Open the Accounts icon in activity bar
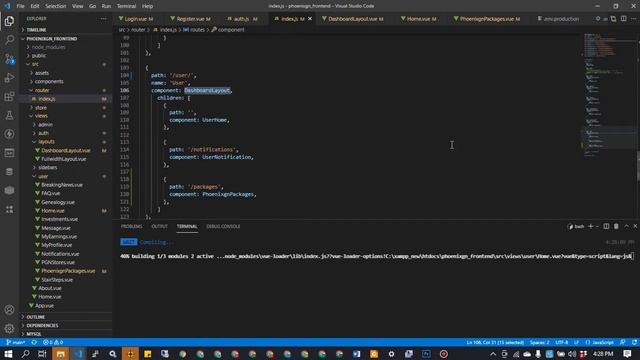This screenshot has width=640, height=360. (9, 310)
